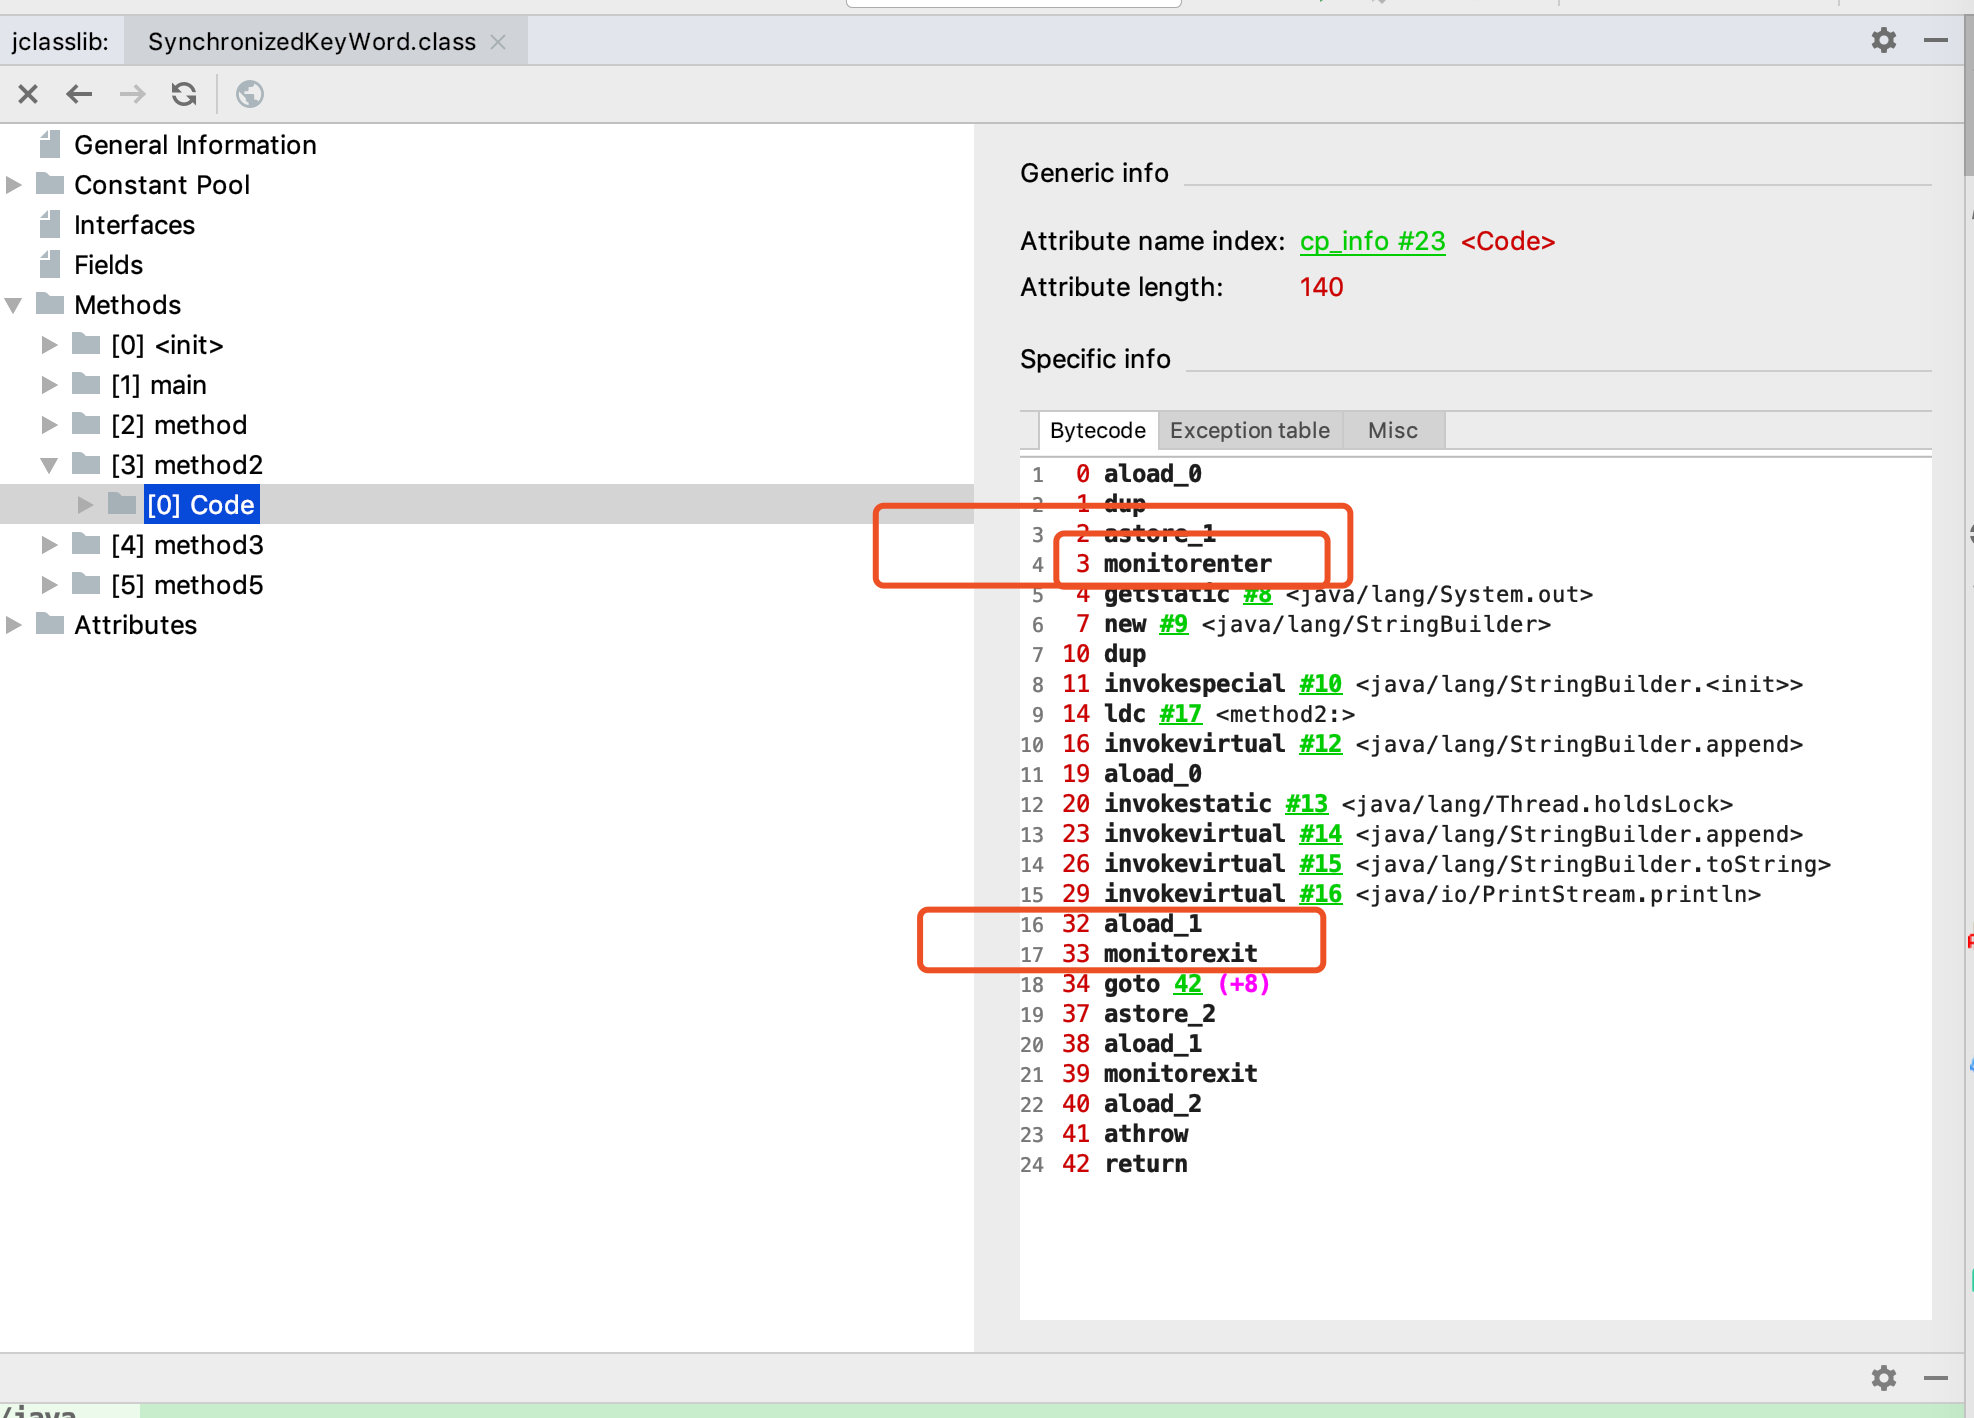Select the [0] Code tree item
Viewport: 1974px width, 1418px height.
coord(201,505)
